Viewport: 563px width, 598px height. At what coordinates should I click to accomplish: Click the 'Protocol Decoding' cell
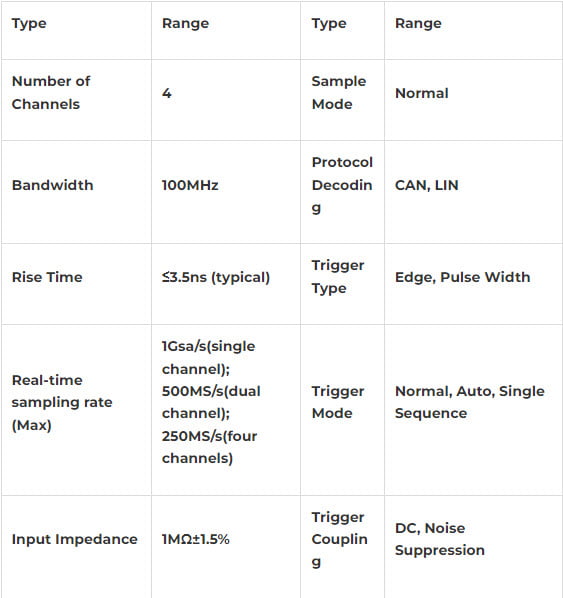[x=342, y=187]
